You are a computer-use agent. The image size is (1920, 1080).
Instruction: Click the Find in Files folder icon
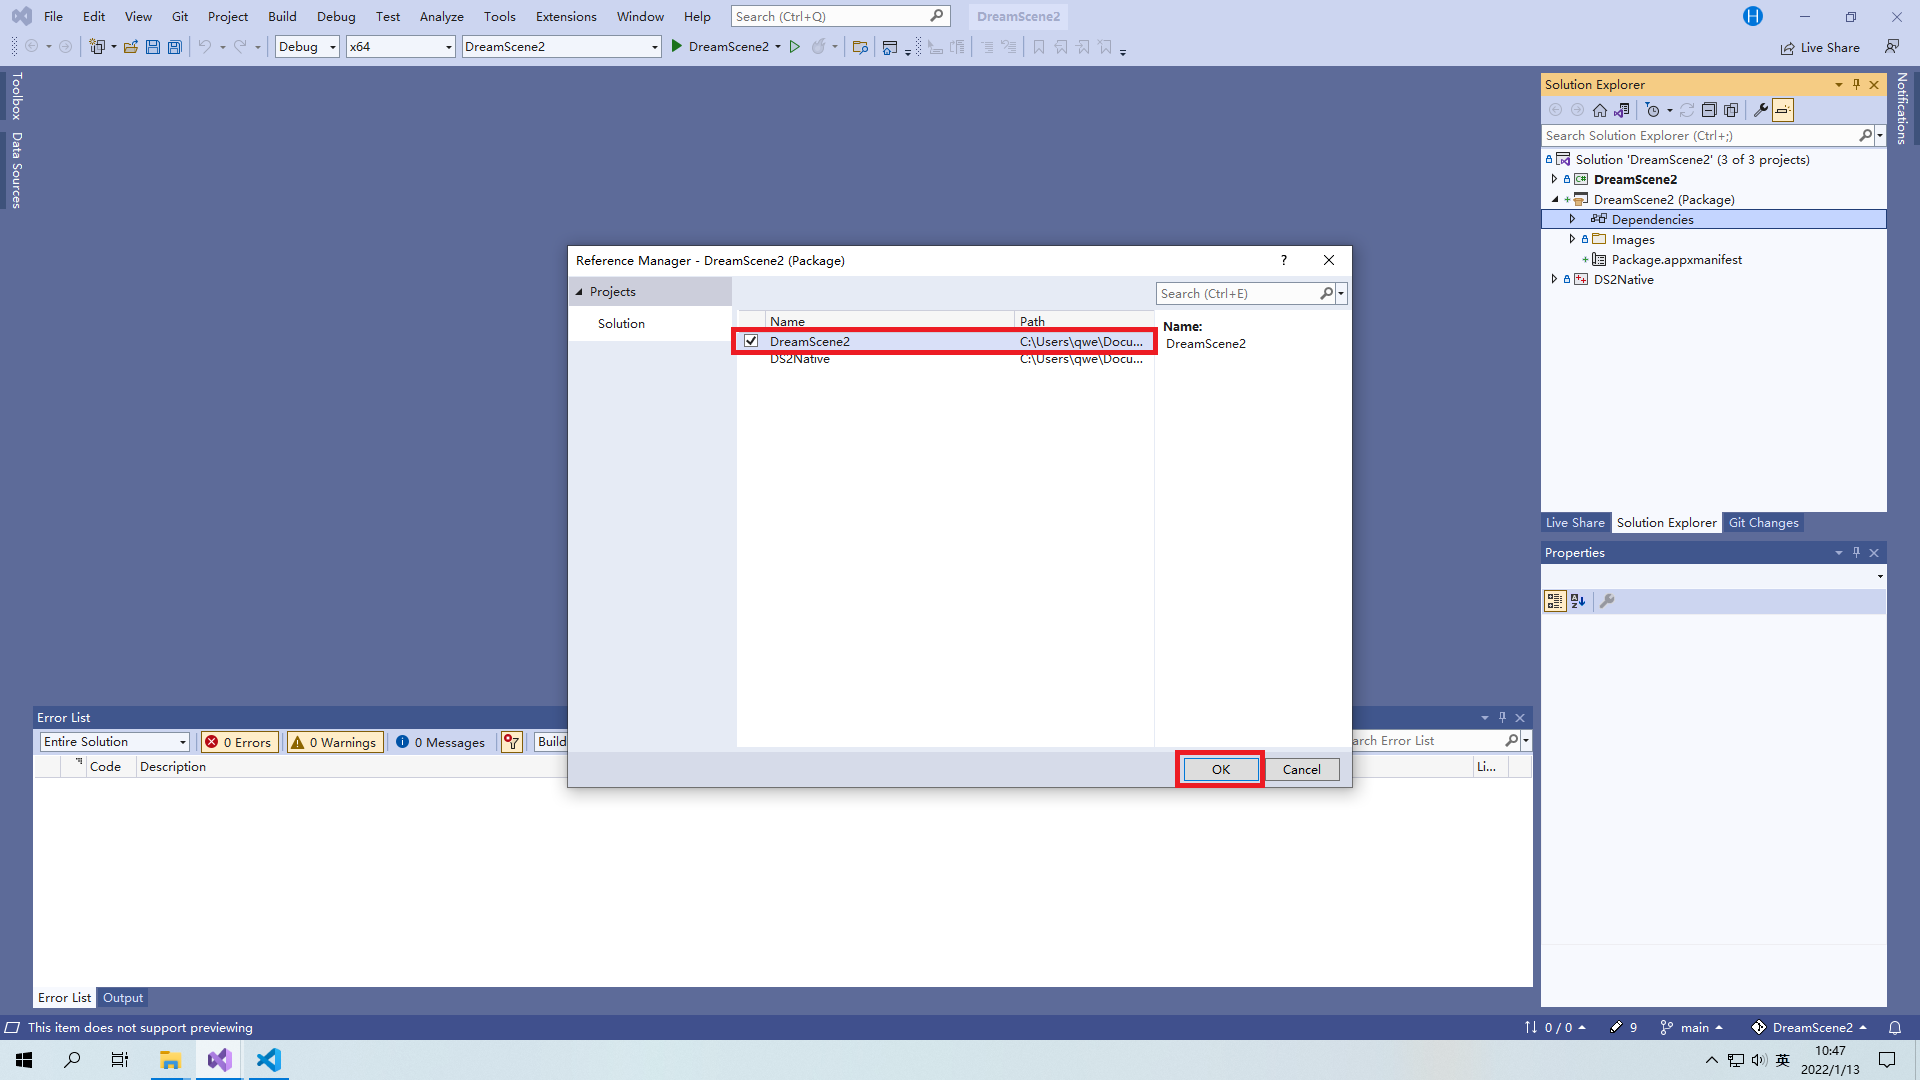(x=860, y=47)
